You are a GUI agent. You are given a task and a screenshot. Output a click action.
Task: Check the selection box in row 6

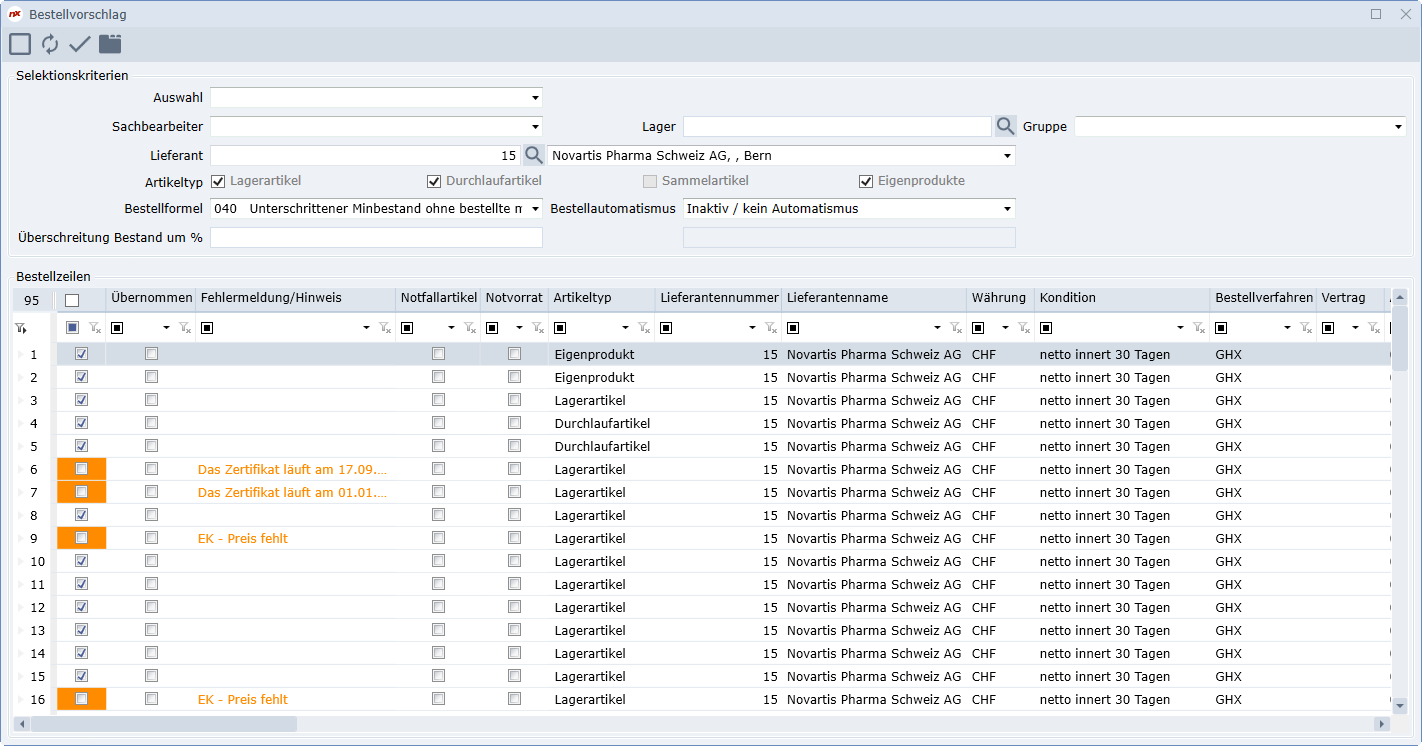click(x=82, y=469)
